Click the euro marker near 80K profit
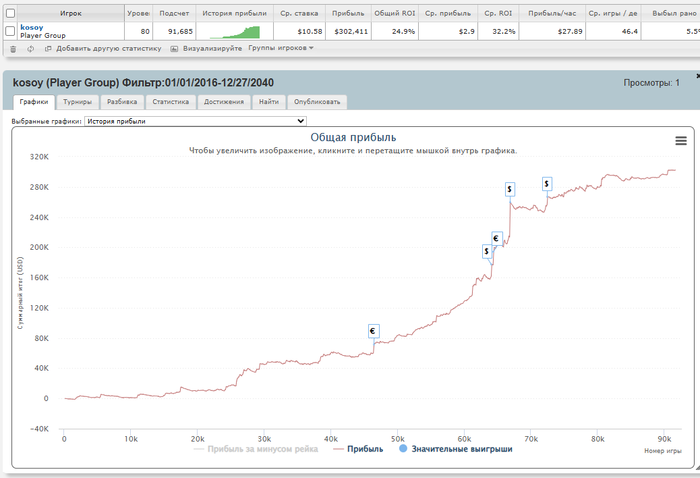The width and height of the screenshot is (700, 478). [x=374, y=331]
